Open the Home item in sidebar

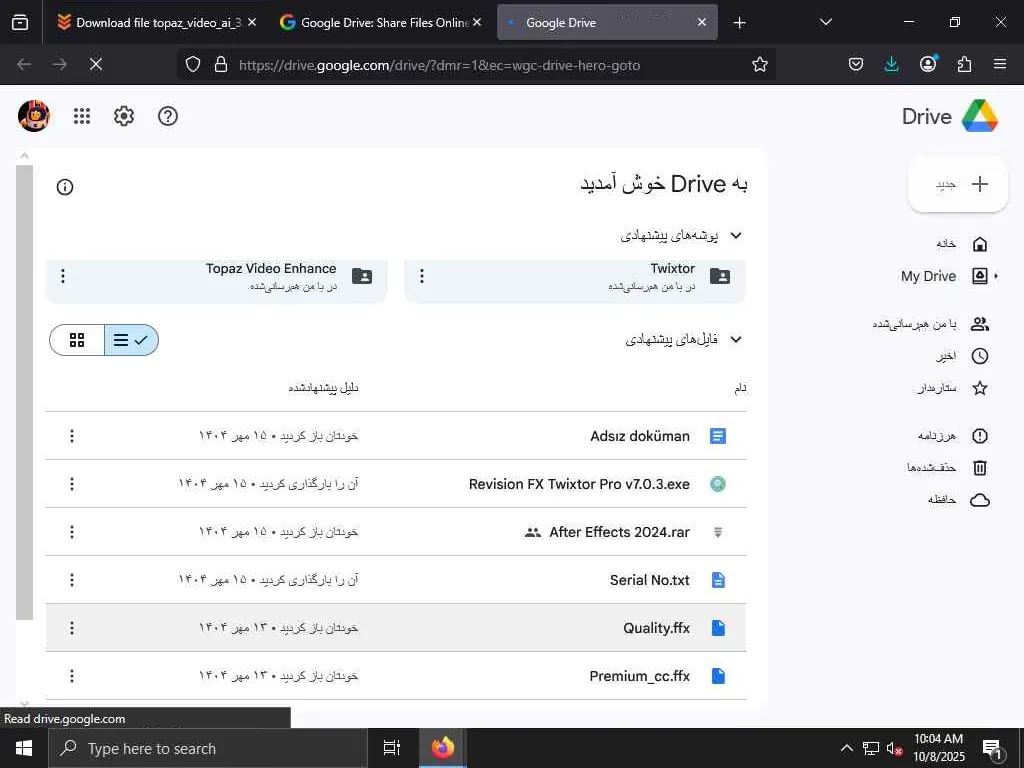click(x=963, y=244)
